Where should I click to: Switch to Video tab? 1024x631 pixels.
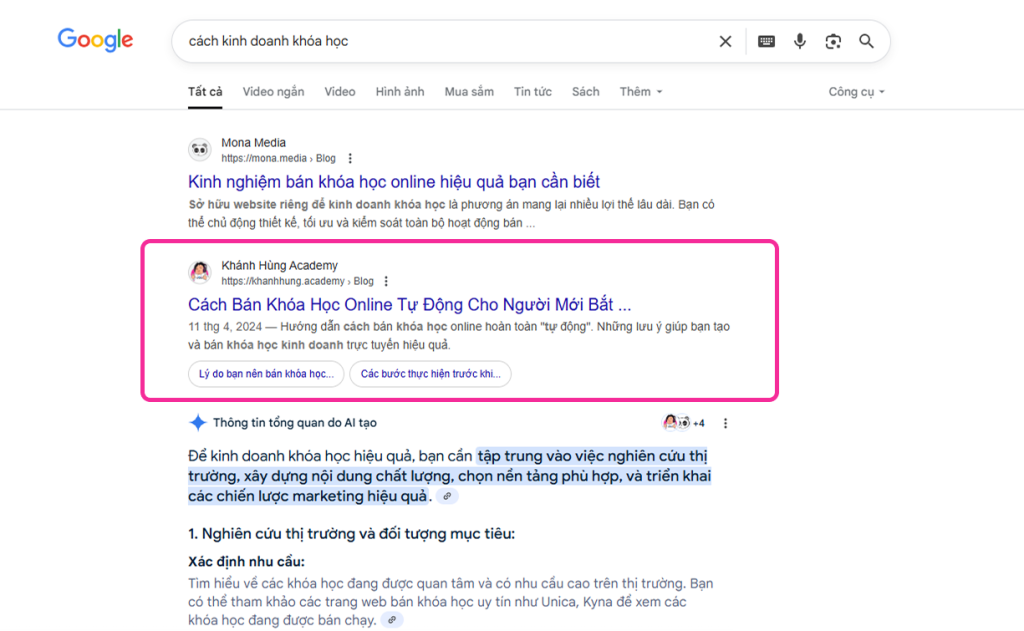pos(340,91)
